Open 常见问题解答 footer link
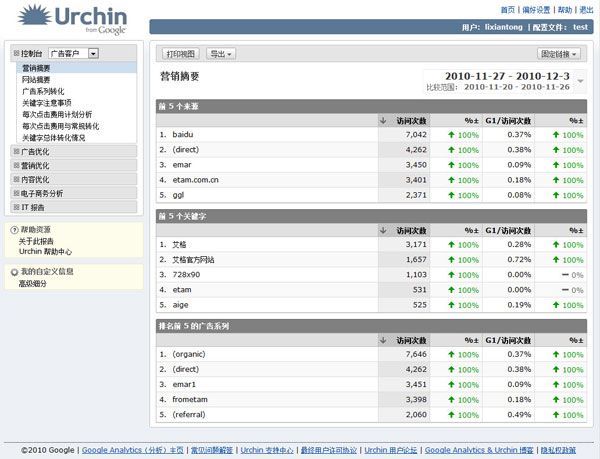600x459 pixels. [212, 450]
